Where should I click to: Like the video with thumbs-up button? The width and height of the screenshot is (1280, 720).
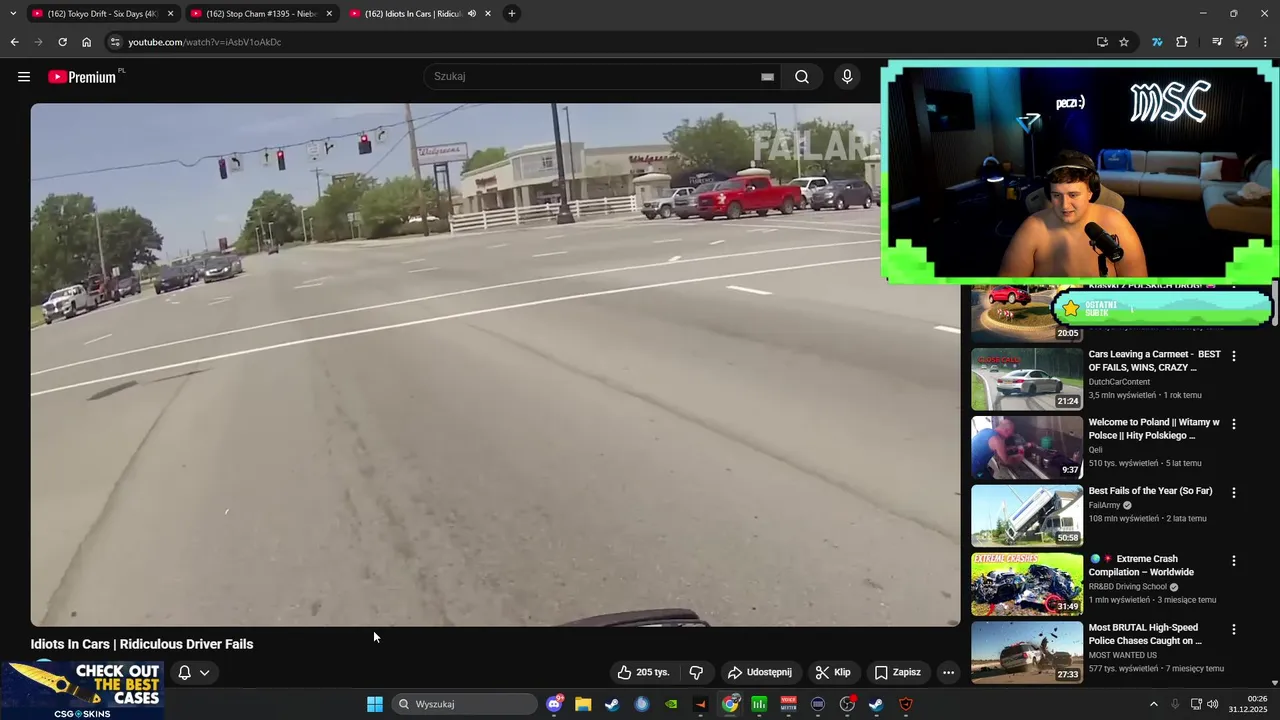[x=643, y=672]
